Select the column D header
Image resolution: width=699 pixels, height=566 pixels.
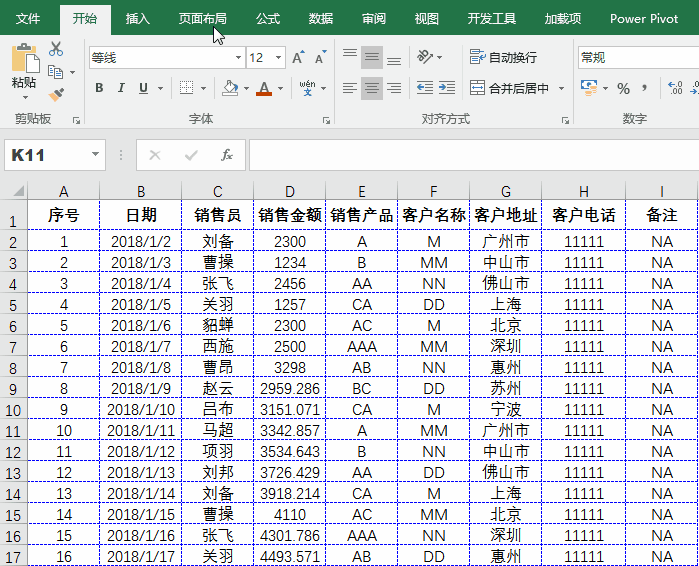(x=289, y=191)
